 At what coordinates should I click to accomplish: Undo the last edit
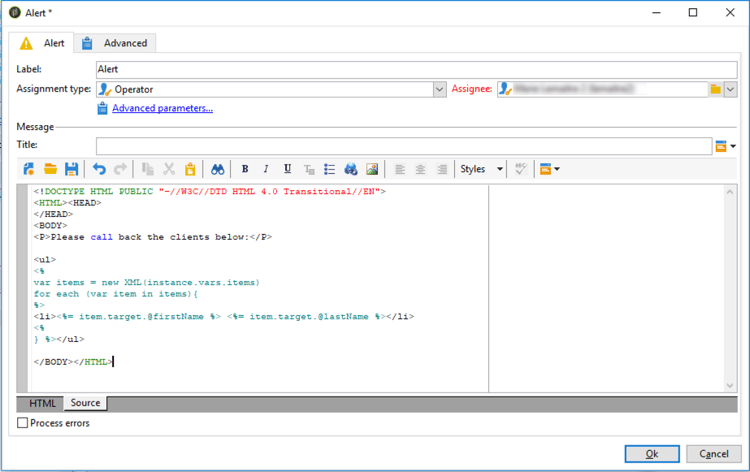(x=99, y=169)
